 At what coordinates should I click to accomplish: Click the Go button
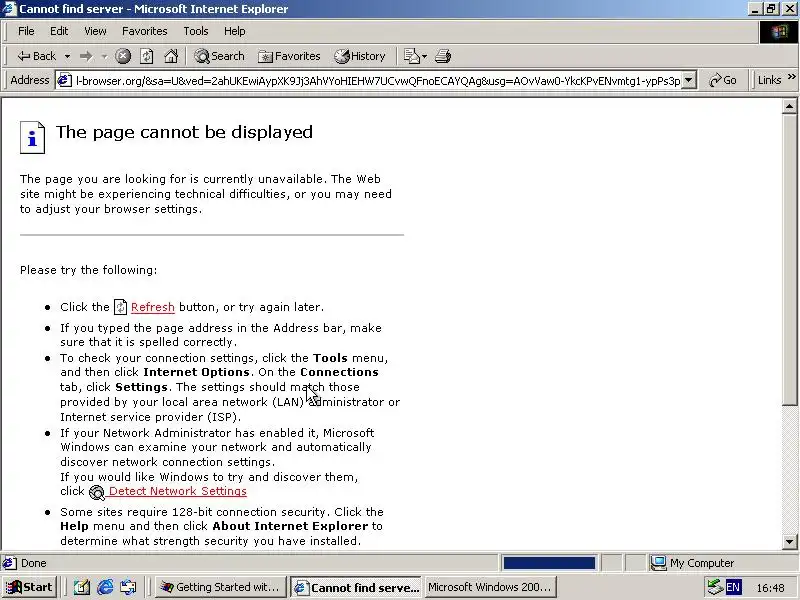[x=723, y=81]
